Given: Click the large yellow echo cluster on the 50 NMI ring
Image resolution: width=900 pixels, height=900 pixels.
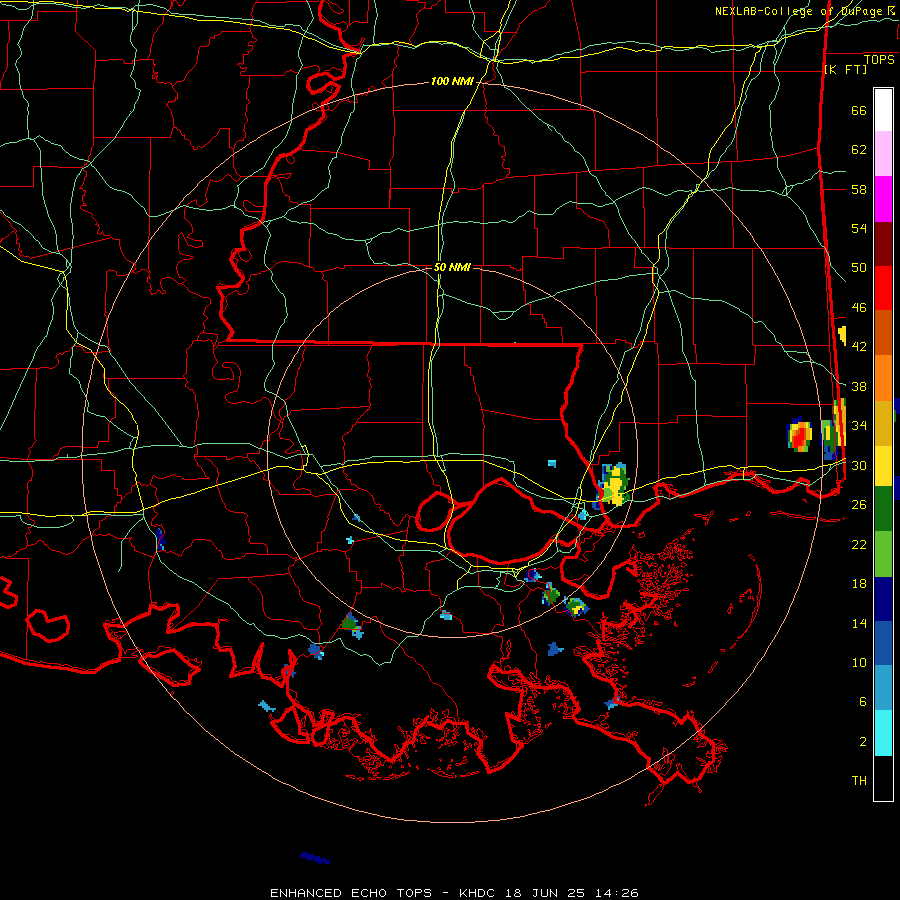Looking at the screenshot, I should pos(614,485).
